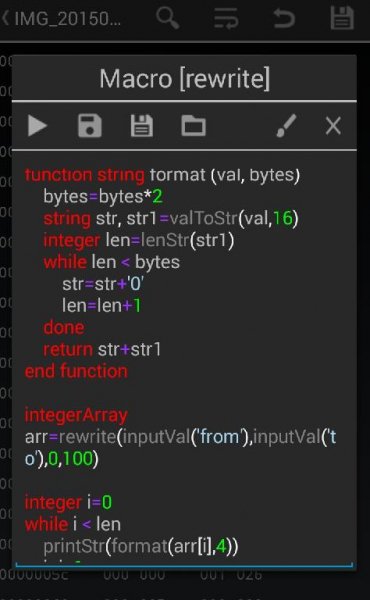The height and width of the screenshot is (600, 370).
Task: Go back using the arrow beside IMG_20150
Action: click(x=5, y=18)
